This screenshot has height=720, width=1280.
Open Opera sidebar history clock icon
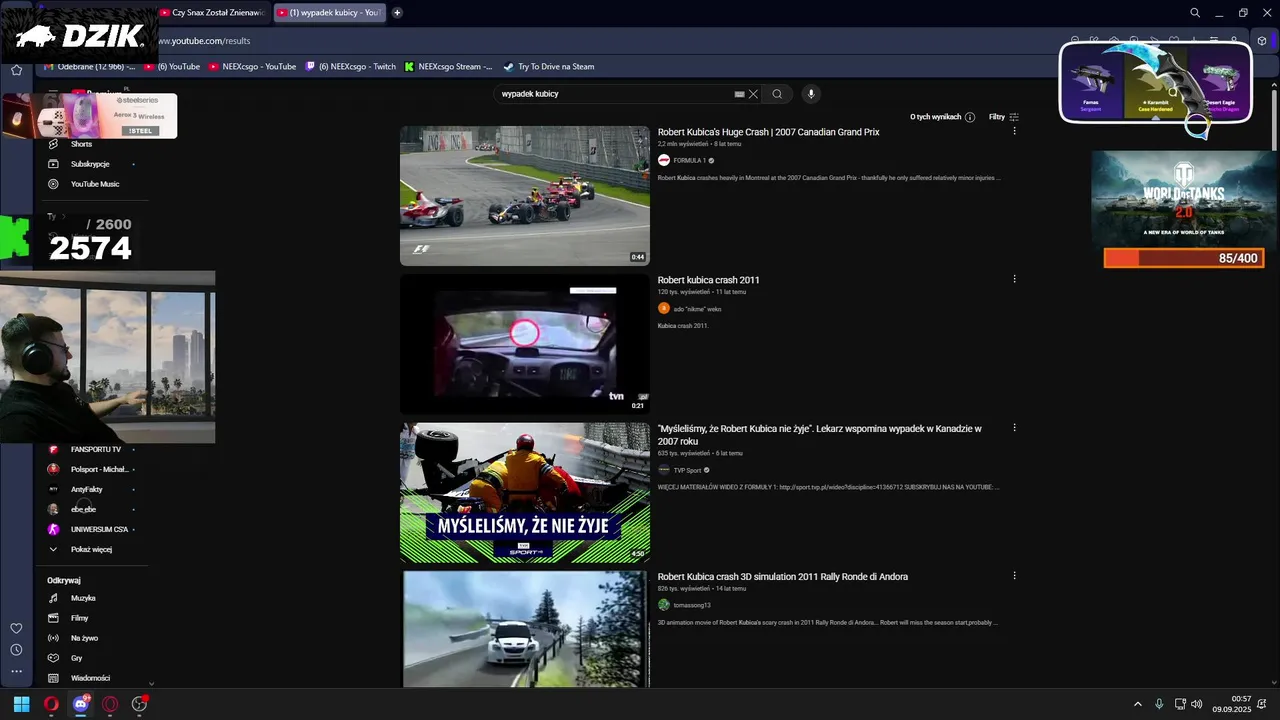pyautogui.click(x=16, y=650)
